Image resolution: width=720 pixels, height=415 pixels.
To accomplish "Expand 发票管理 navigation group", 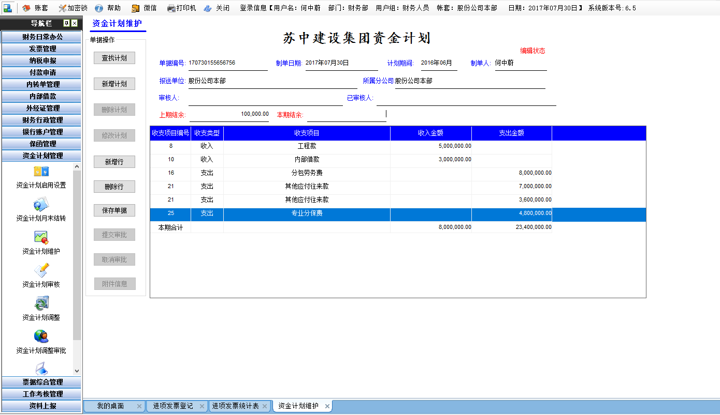I will point(42,49).
